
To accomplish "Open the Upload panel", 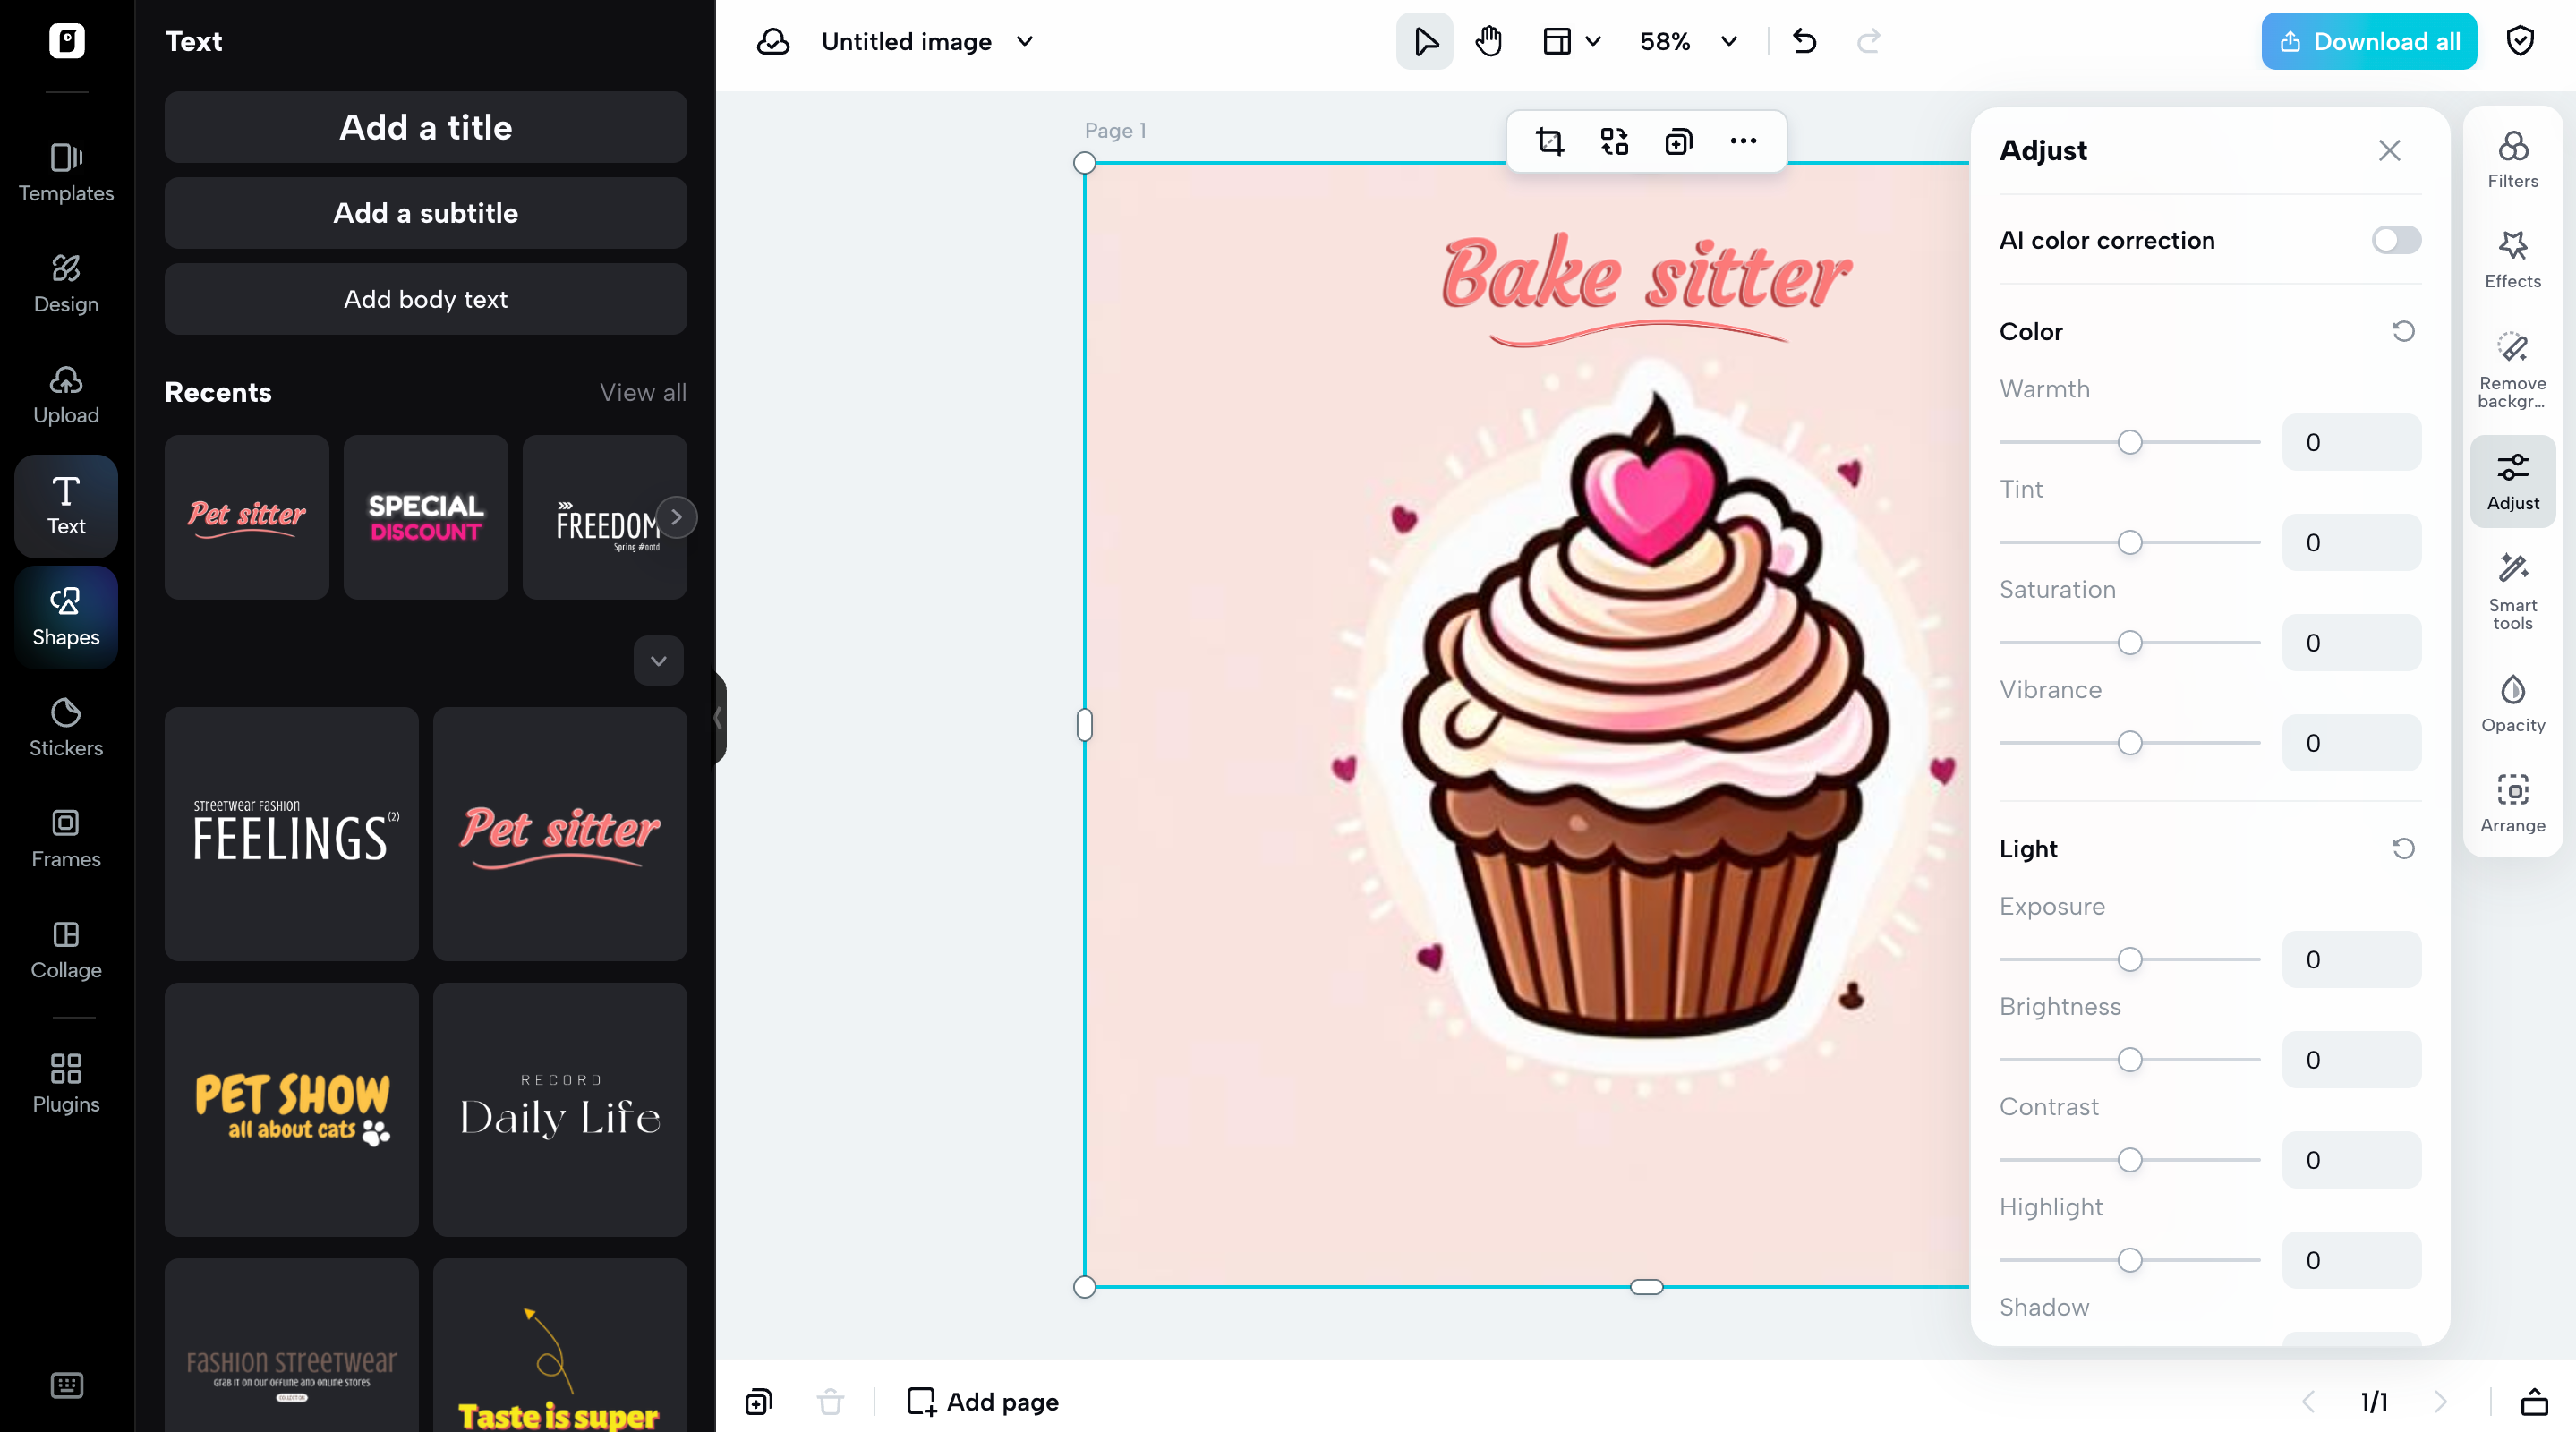I will (66, 395).
